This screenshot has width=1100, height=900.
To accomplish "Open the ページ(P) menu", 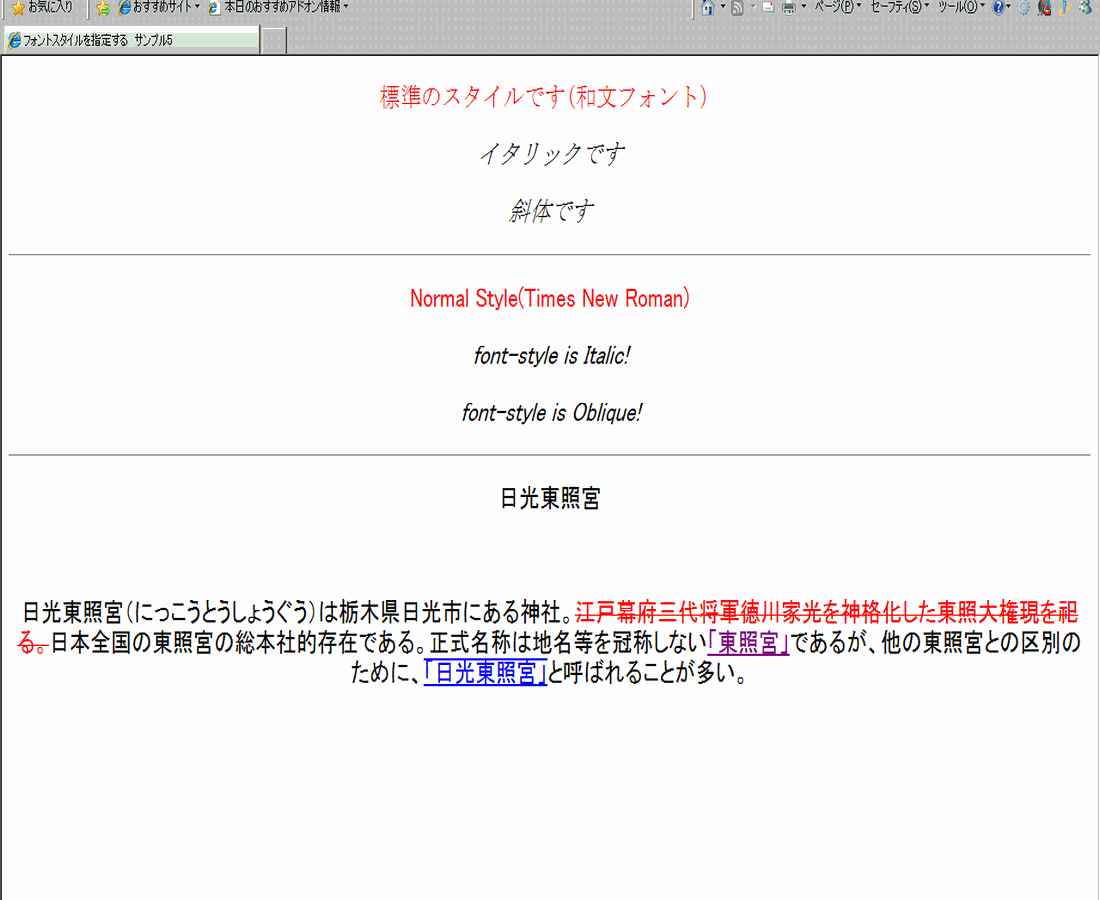I will point(838,7).
